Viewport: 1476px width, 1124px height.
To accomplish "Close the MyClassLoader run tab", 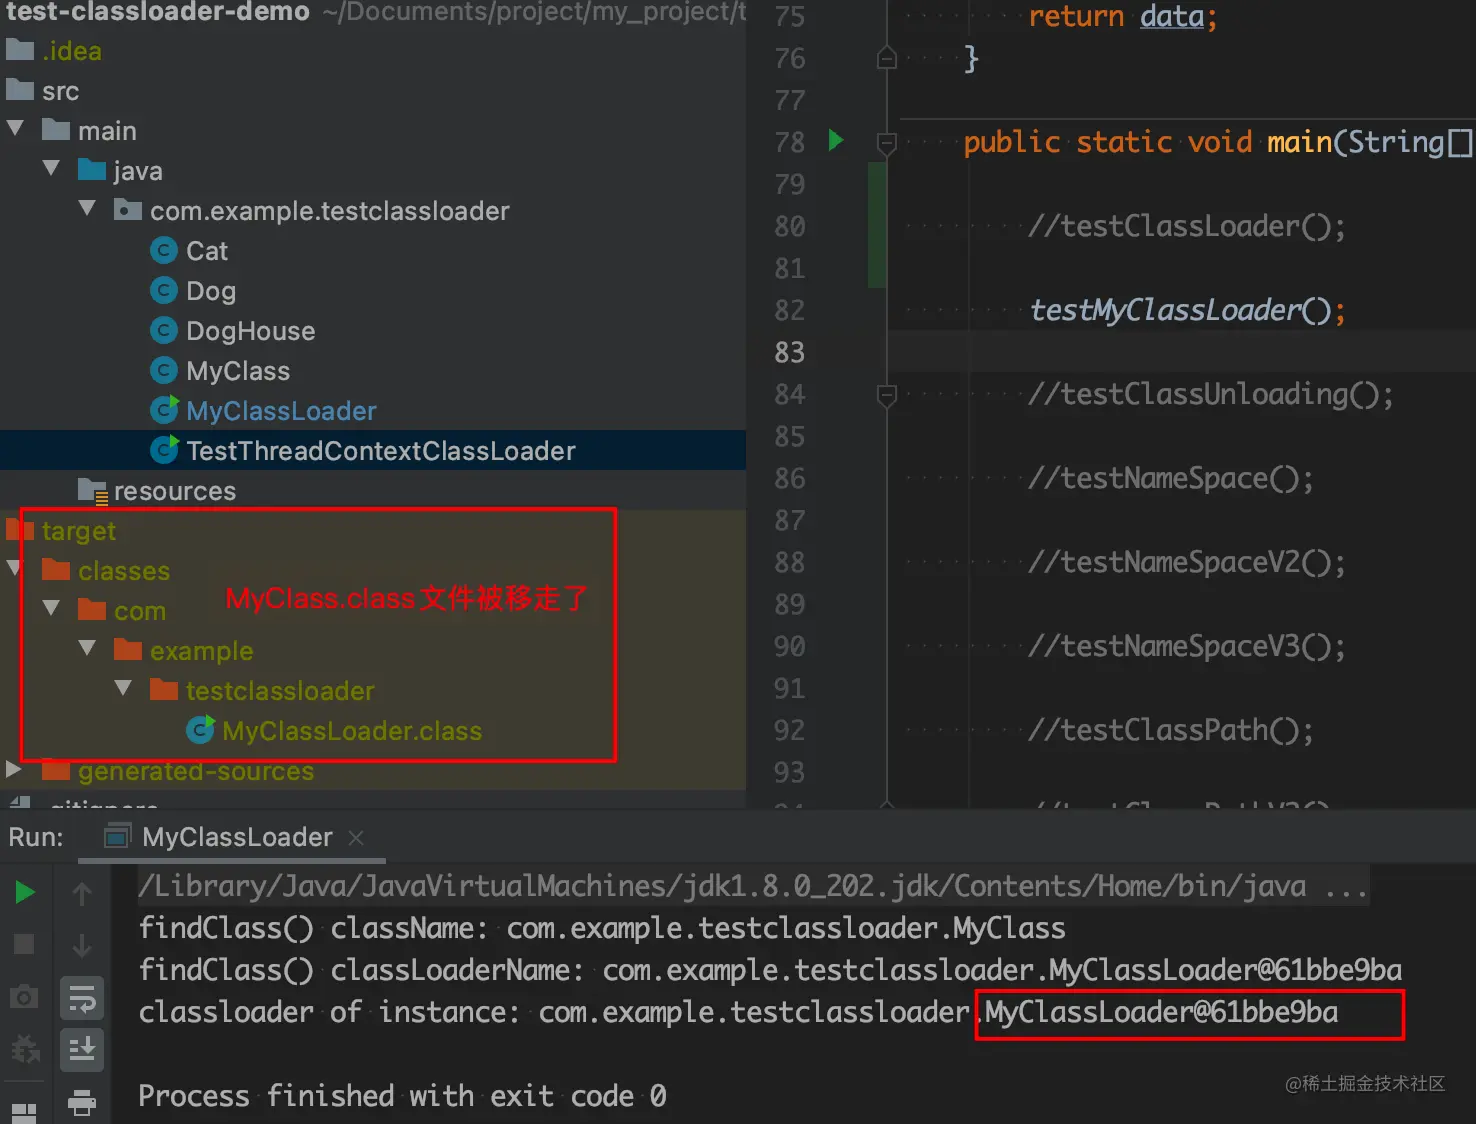I will [x=356, y=837].
